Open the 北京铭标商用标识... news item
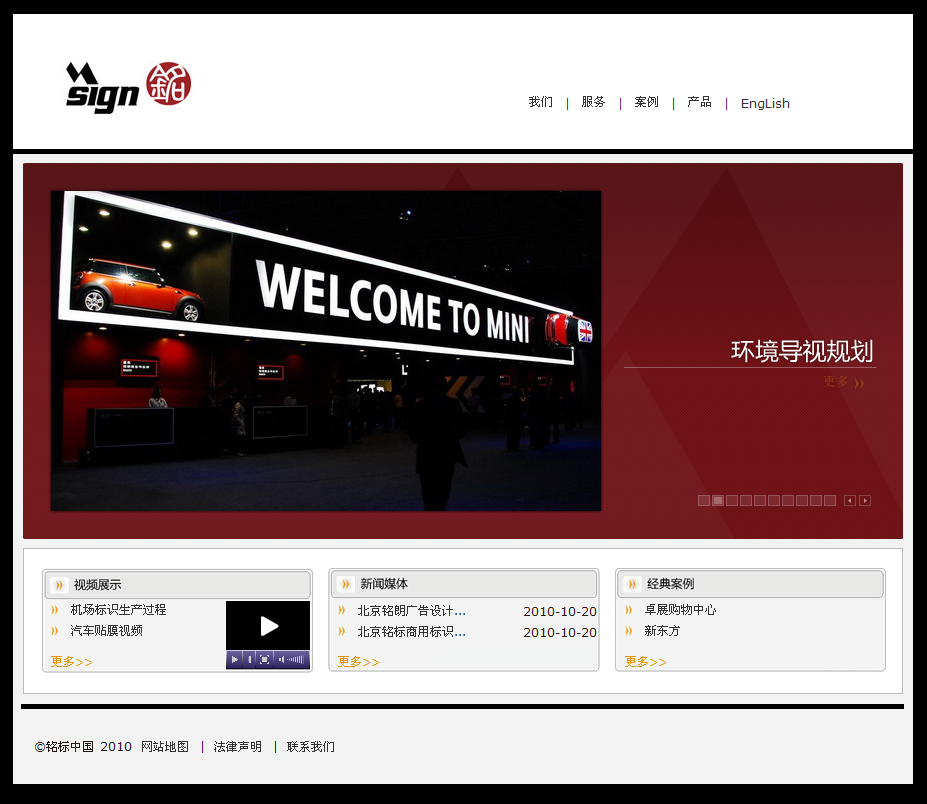Screen dimensions: 927x804 411,631
